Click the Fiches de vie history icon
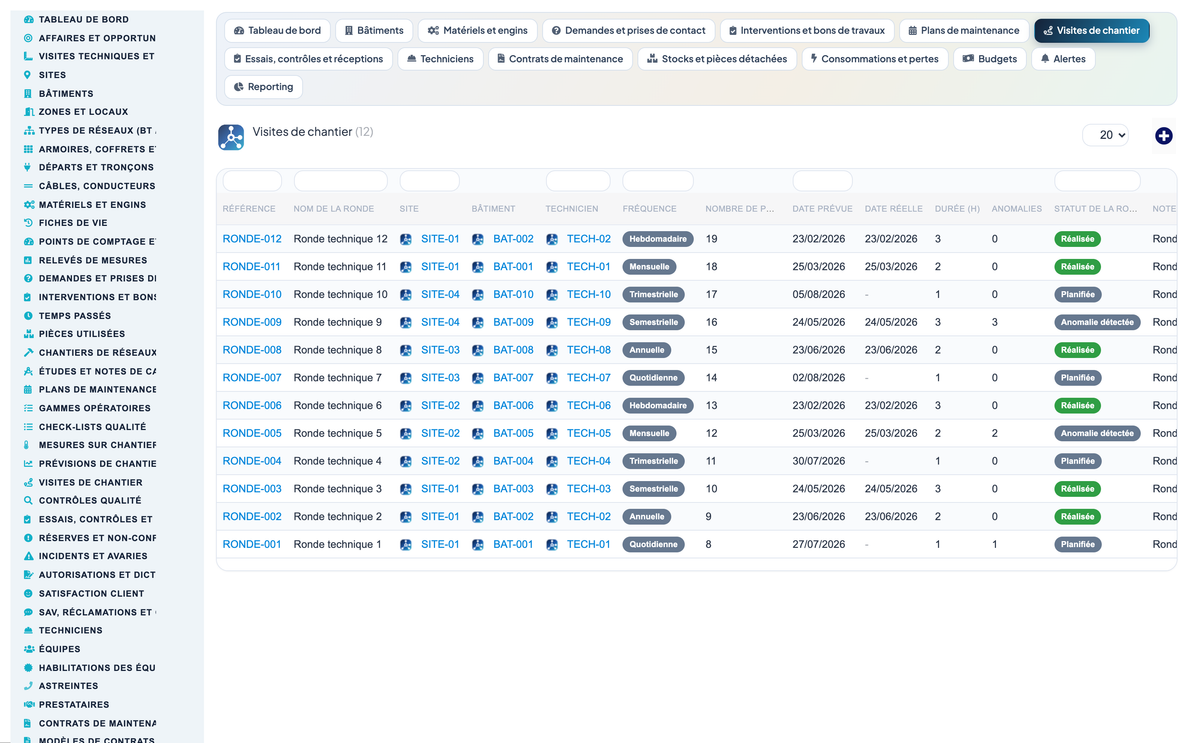 coord(28,223)
